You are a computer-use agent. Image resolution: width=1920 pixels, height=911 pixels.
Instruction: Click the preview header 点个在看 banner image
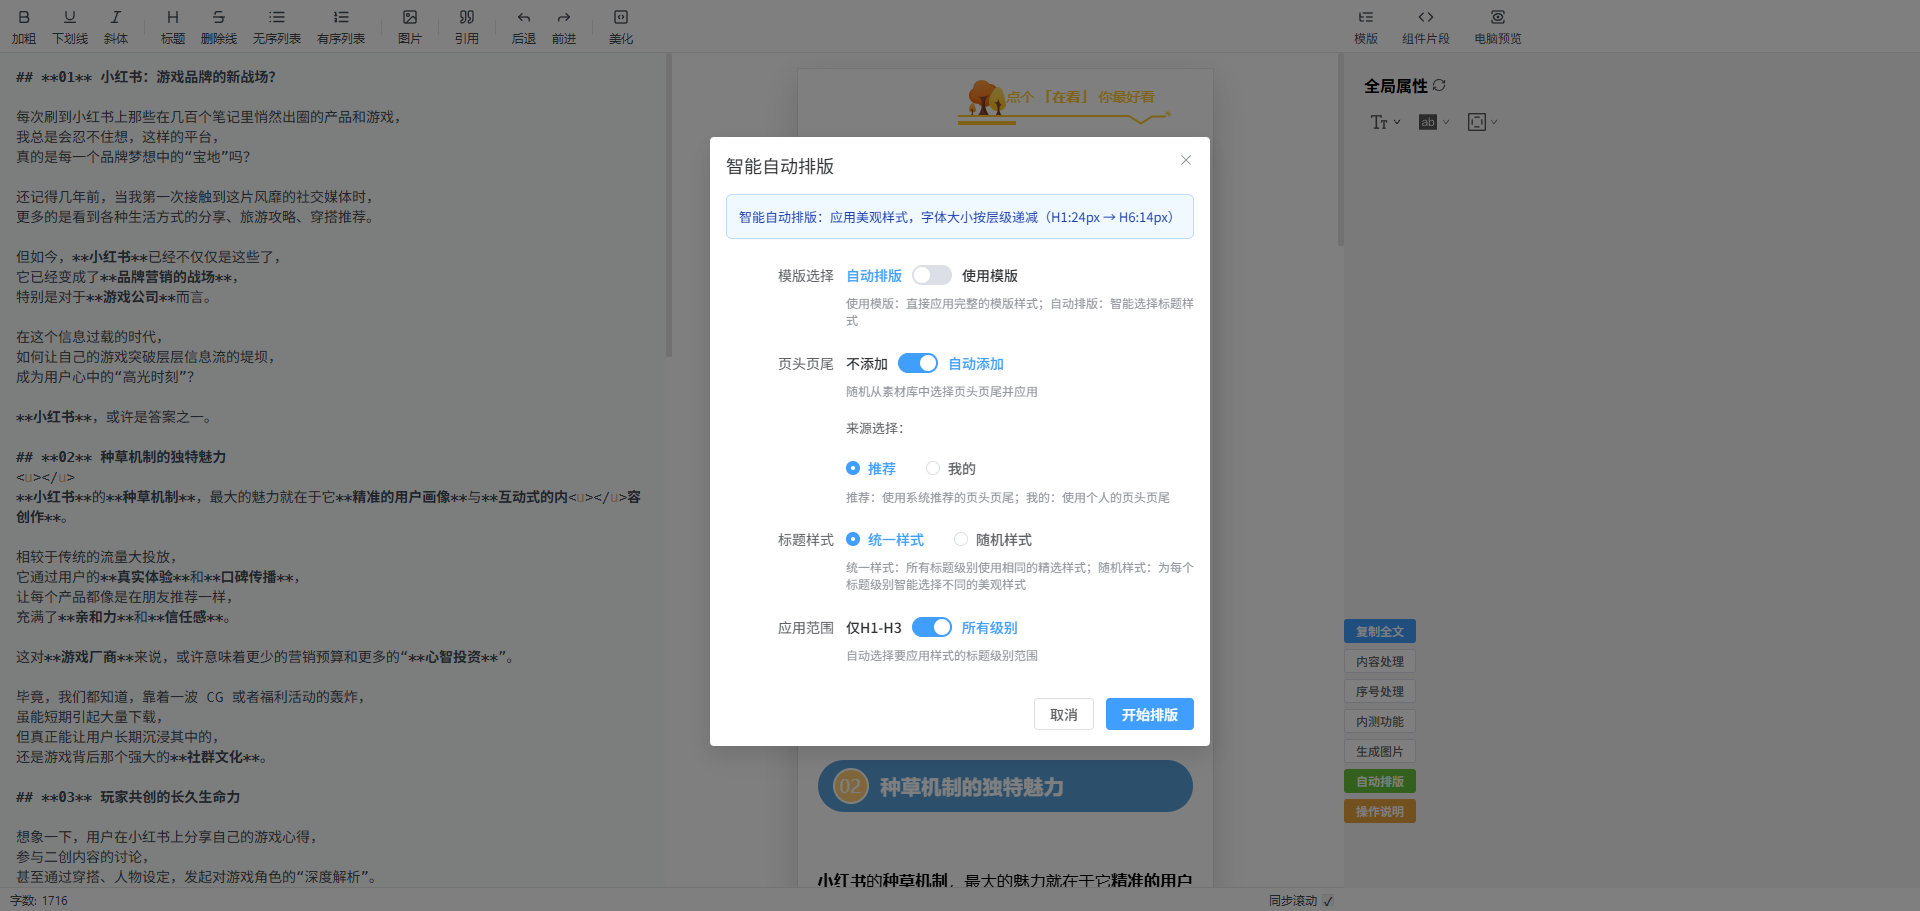tap(1063, 101)
